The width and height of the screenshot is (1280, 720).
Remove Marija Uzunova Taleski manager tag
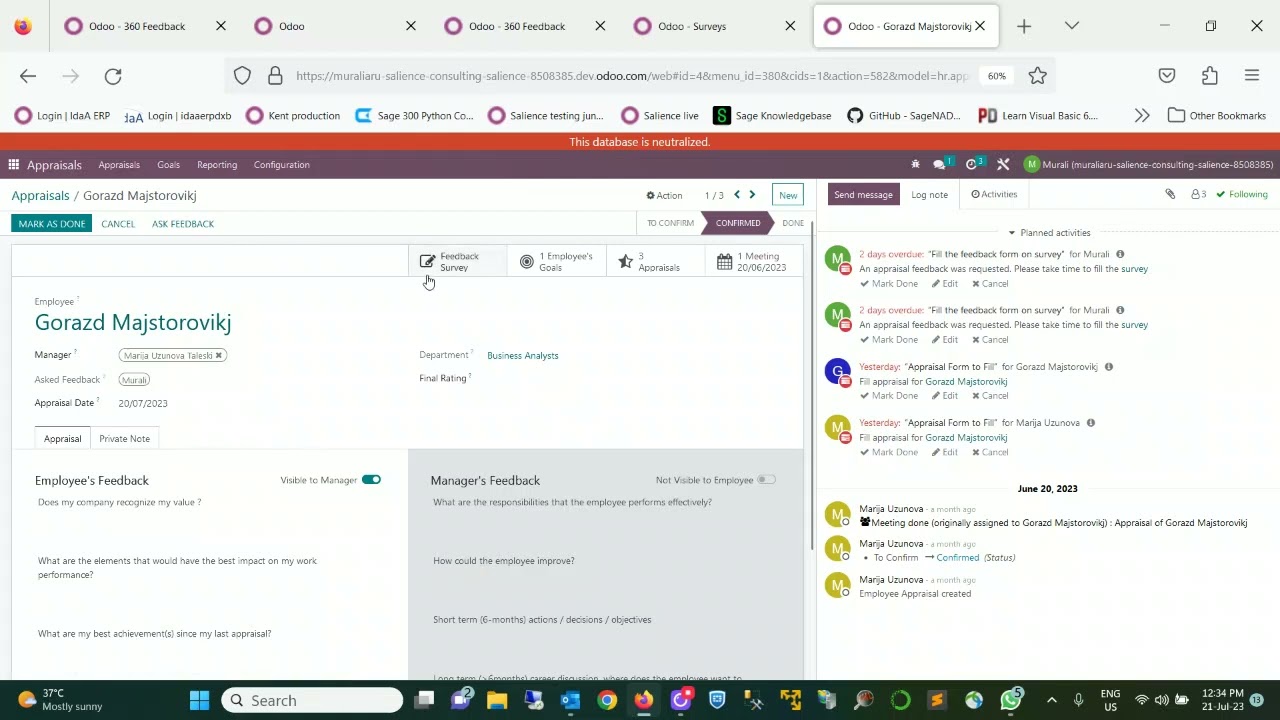tap(218, 355)
